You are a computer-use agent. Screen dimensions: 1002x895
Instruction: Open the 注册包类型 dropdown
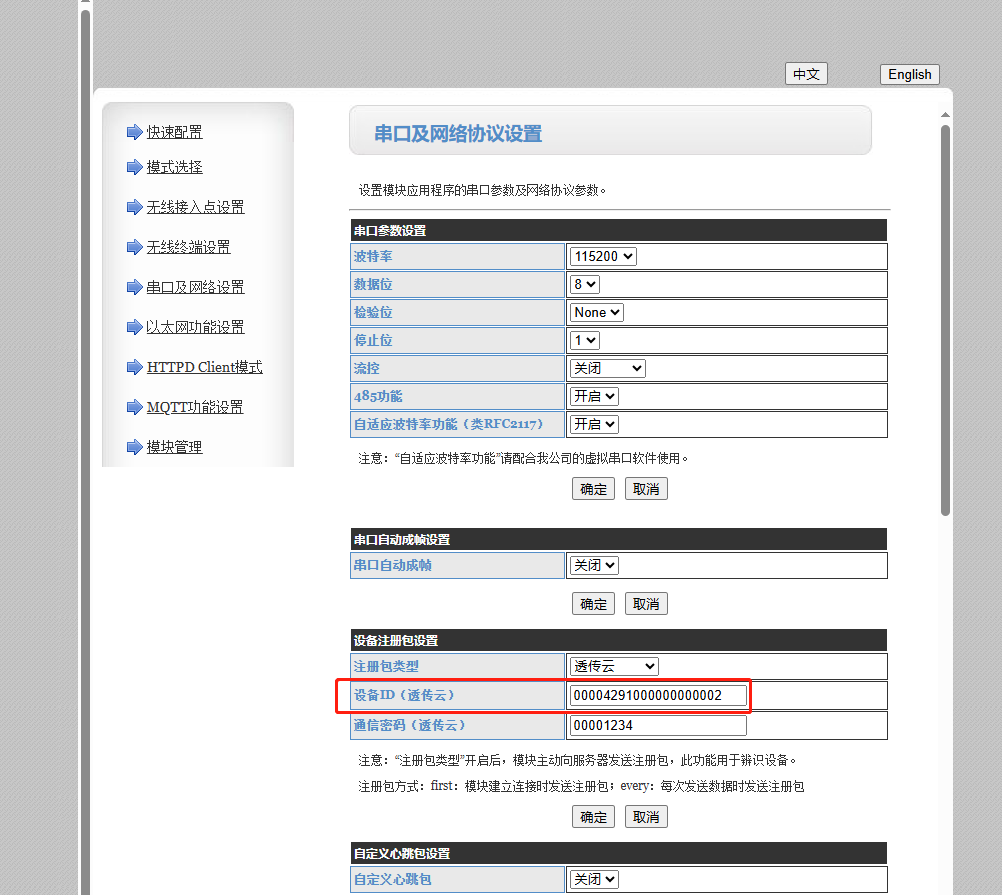[x=614, y=666]
